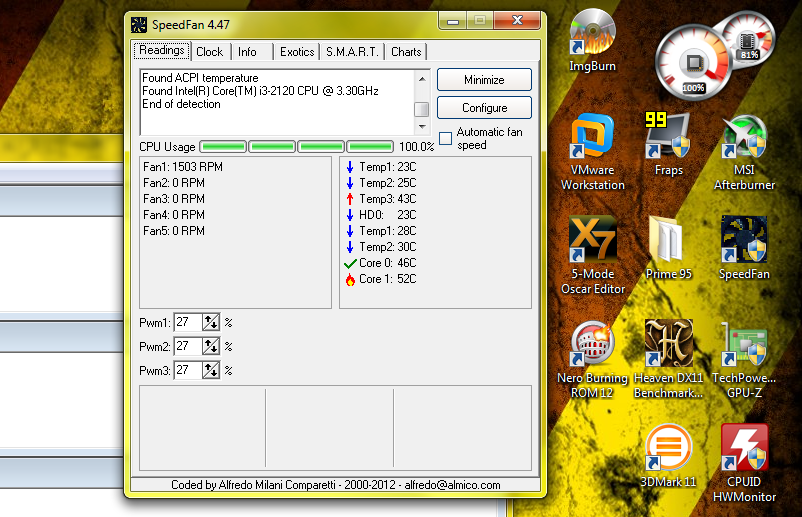
Task: Click the 'End of detection' log line
Action: 181,104
